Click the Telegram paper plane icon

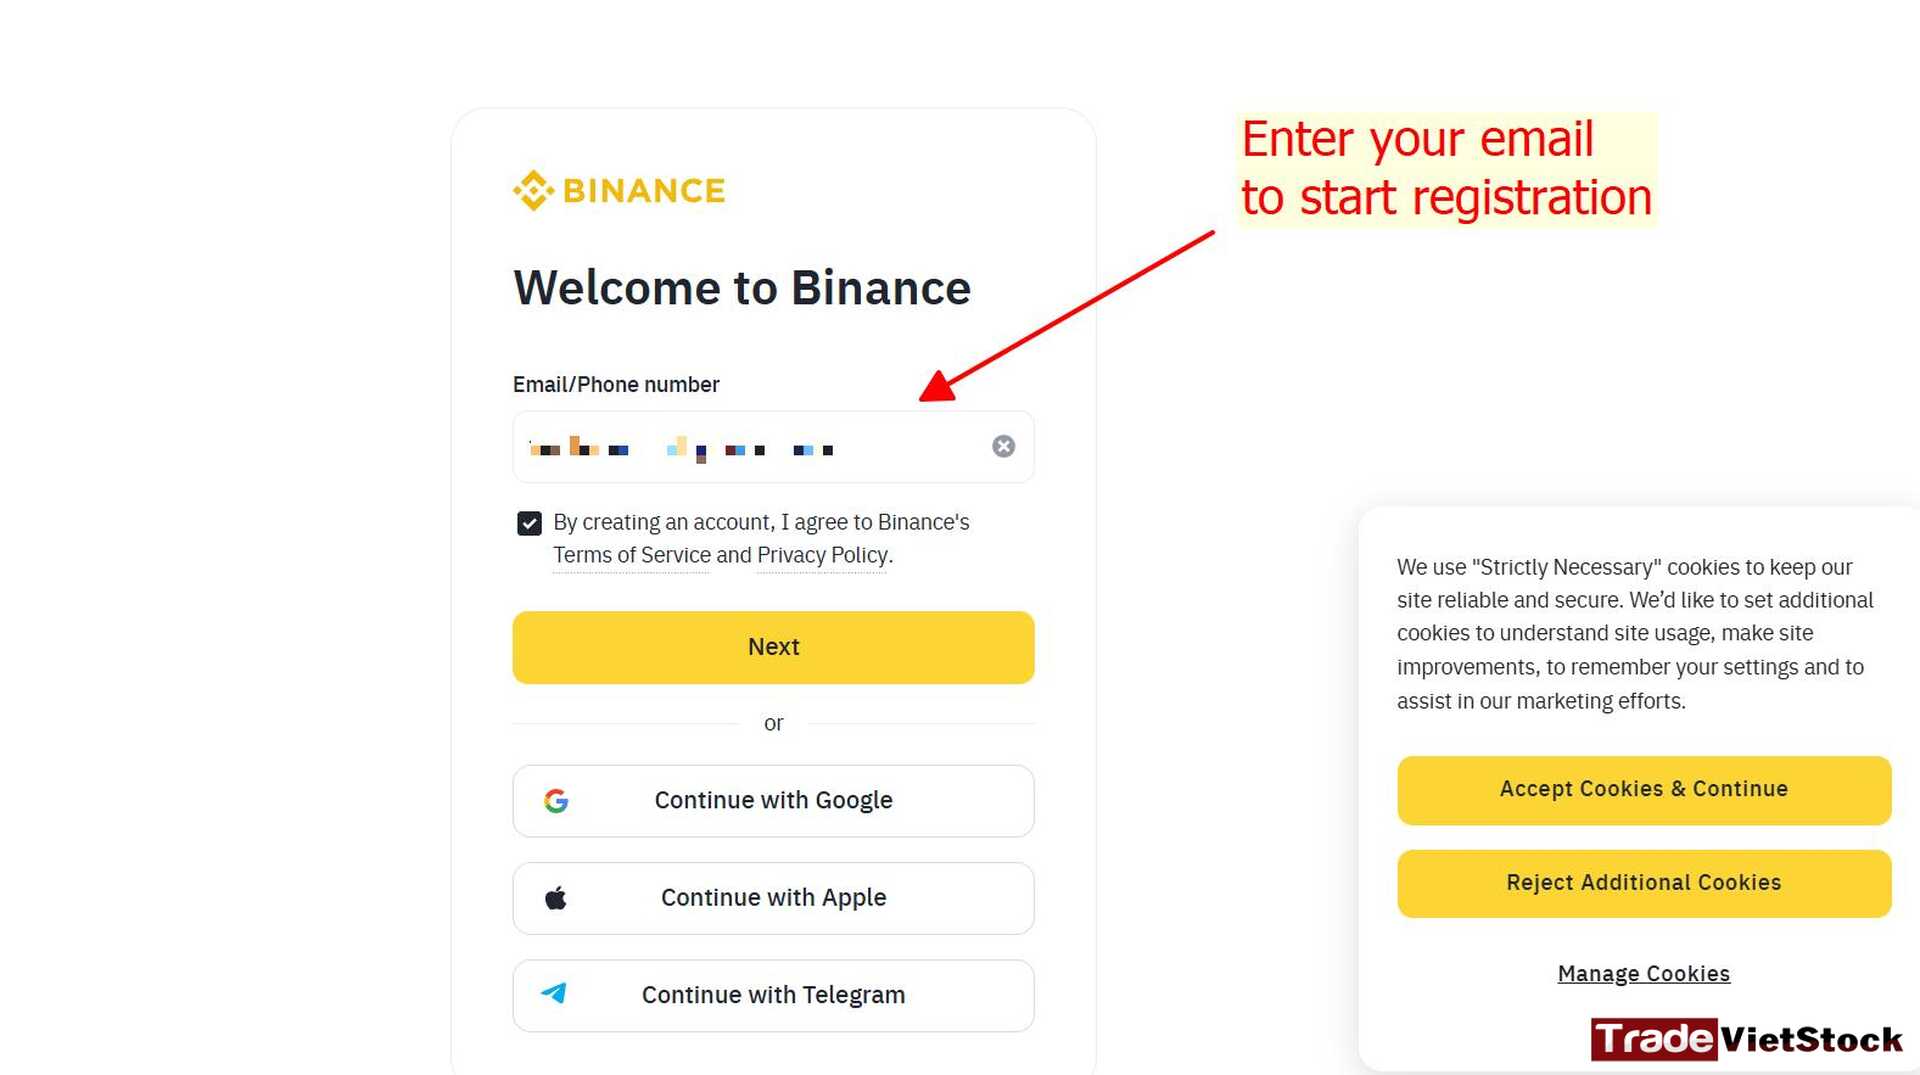tap(557, 994)
